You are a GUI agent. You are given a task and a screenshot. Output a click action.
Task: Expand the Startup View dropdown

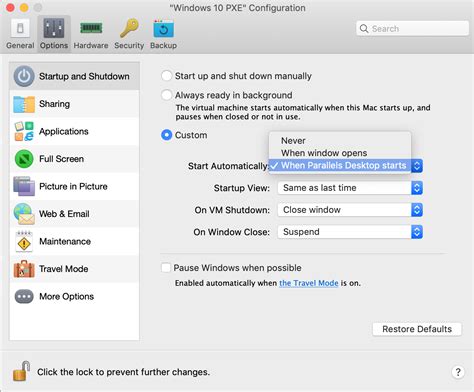click(x=350, y=188)
